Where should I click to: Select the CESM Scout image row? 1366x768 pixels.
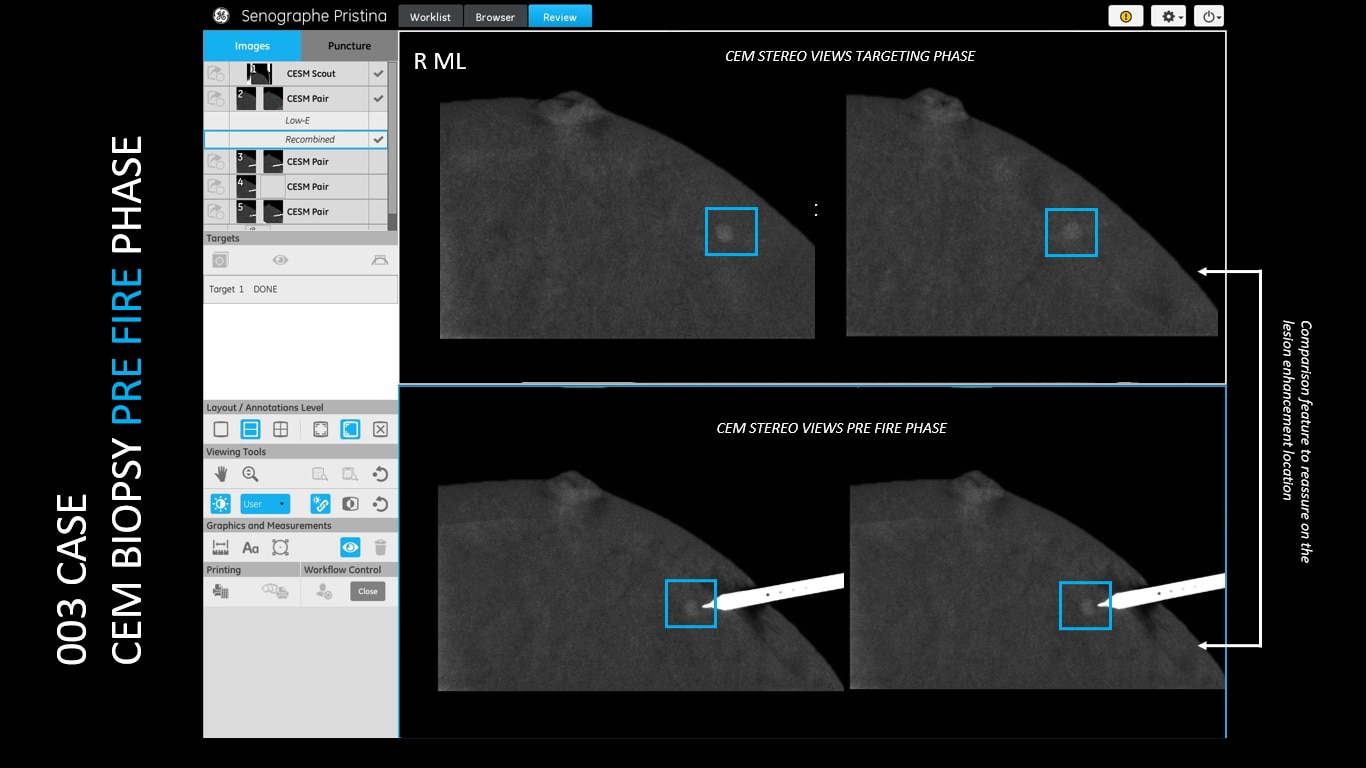pyautogui.click(x=311, y=74)
